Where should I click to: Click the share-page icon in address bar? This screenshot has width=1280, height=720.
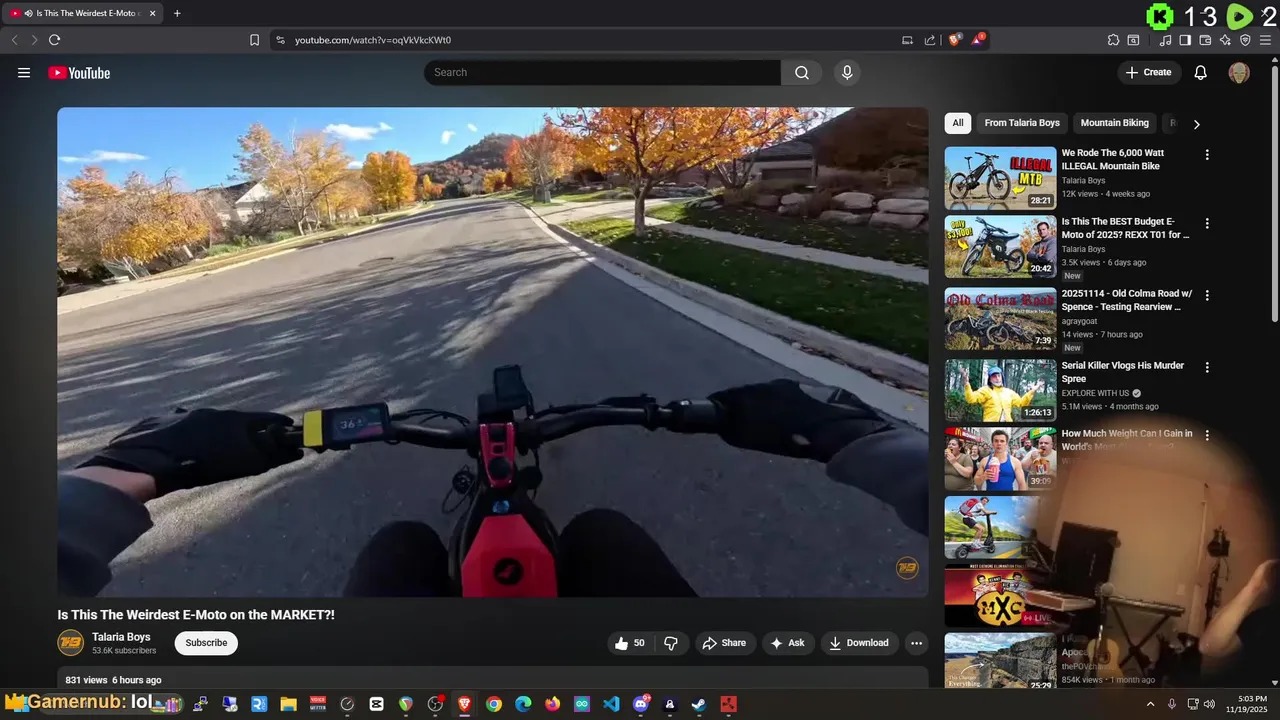(x=930, y=40)
